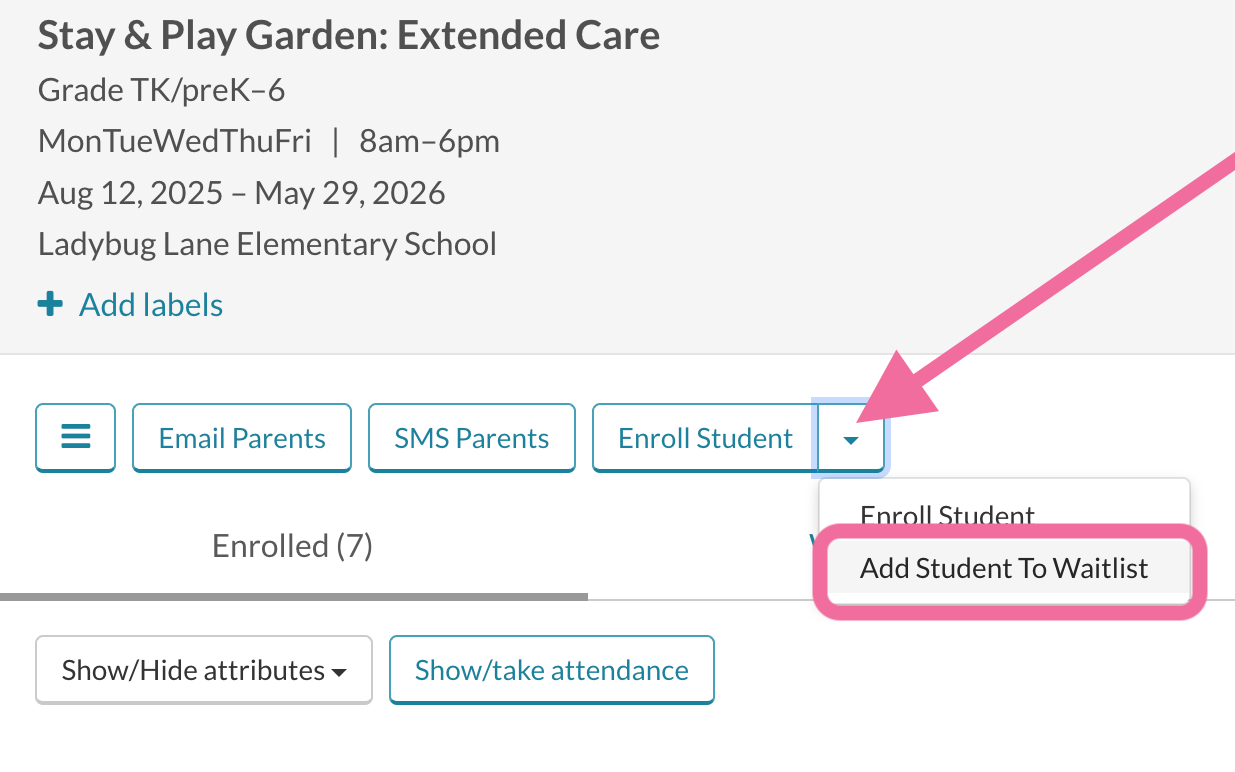Select Add Student To Waitlist option
Screen dimensions: 1235x772
tap(1004, 568)
